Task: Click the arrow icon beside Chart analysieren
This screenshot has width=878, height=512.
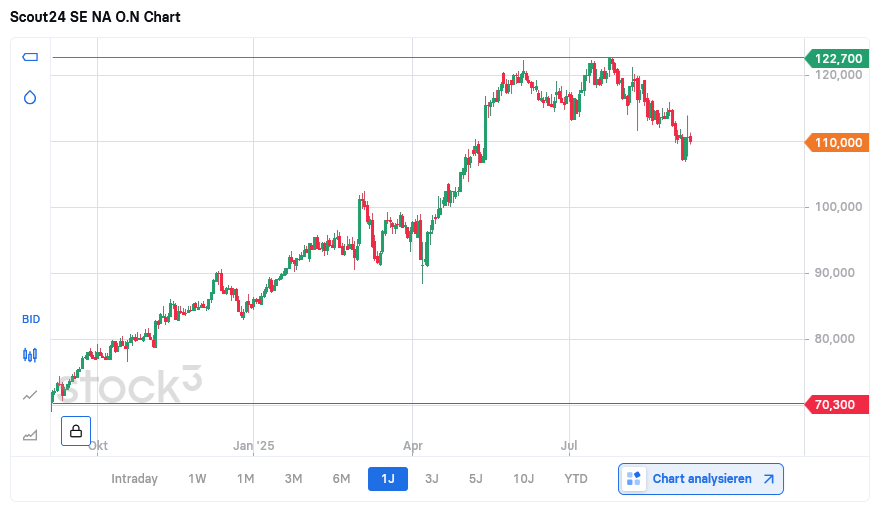Action: click(x=768, y=479)
